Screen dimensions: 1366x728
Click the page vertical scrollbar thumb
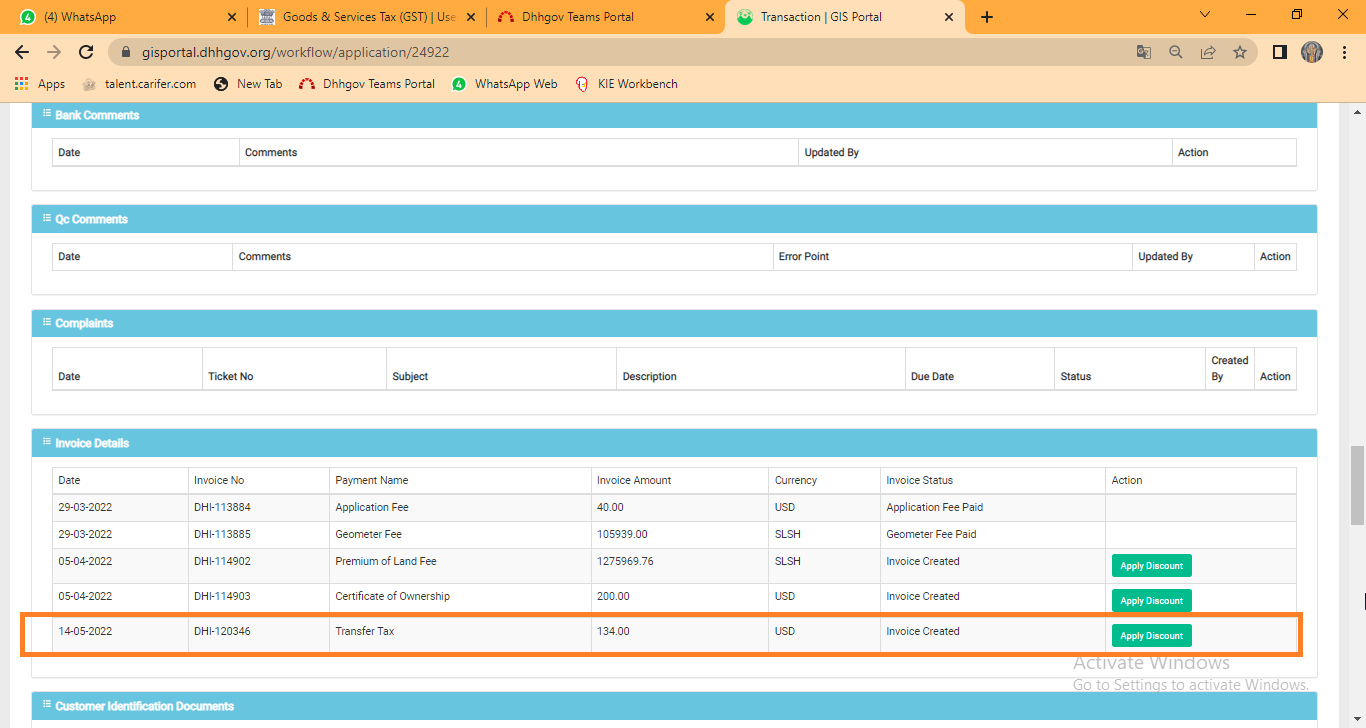[x=1357, y=484]
